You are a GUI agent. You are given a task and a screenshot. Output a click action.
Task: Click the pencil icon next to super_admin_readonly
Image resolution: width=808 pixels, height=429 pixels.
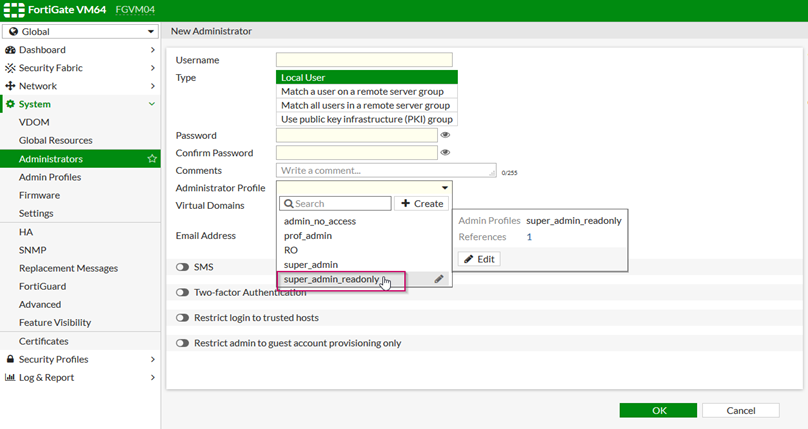439,280
